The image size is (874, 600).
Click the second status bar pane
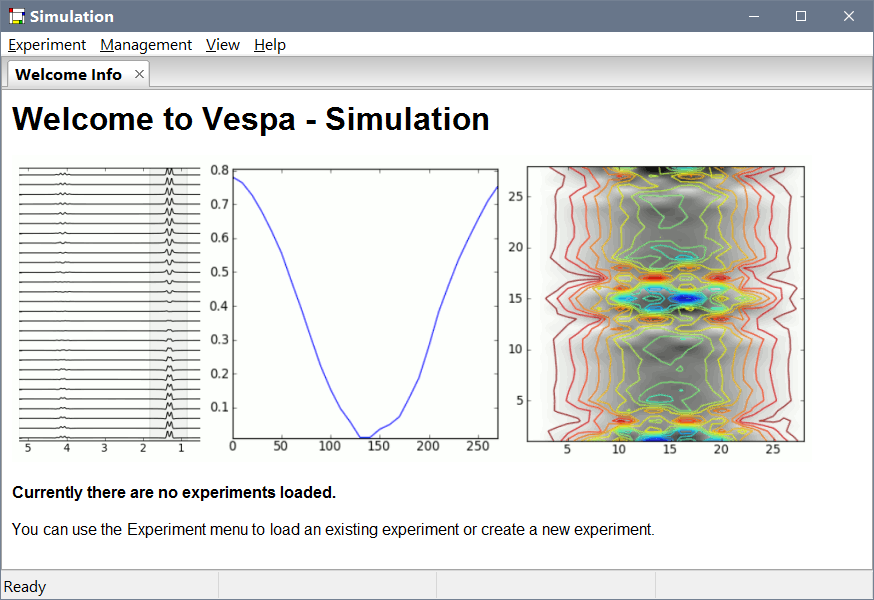[x=327, y=586]
